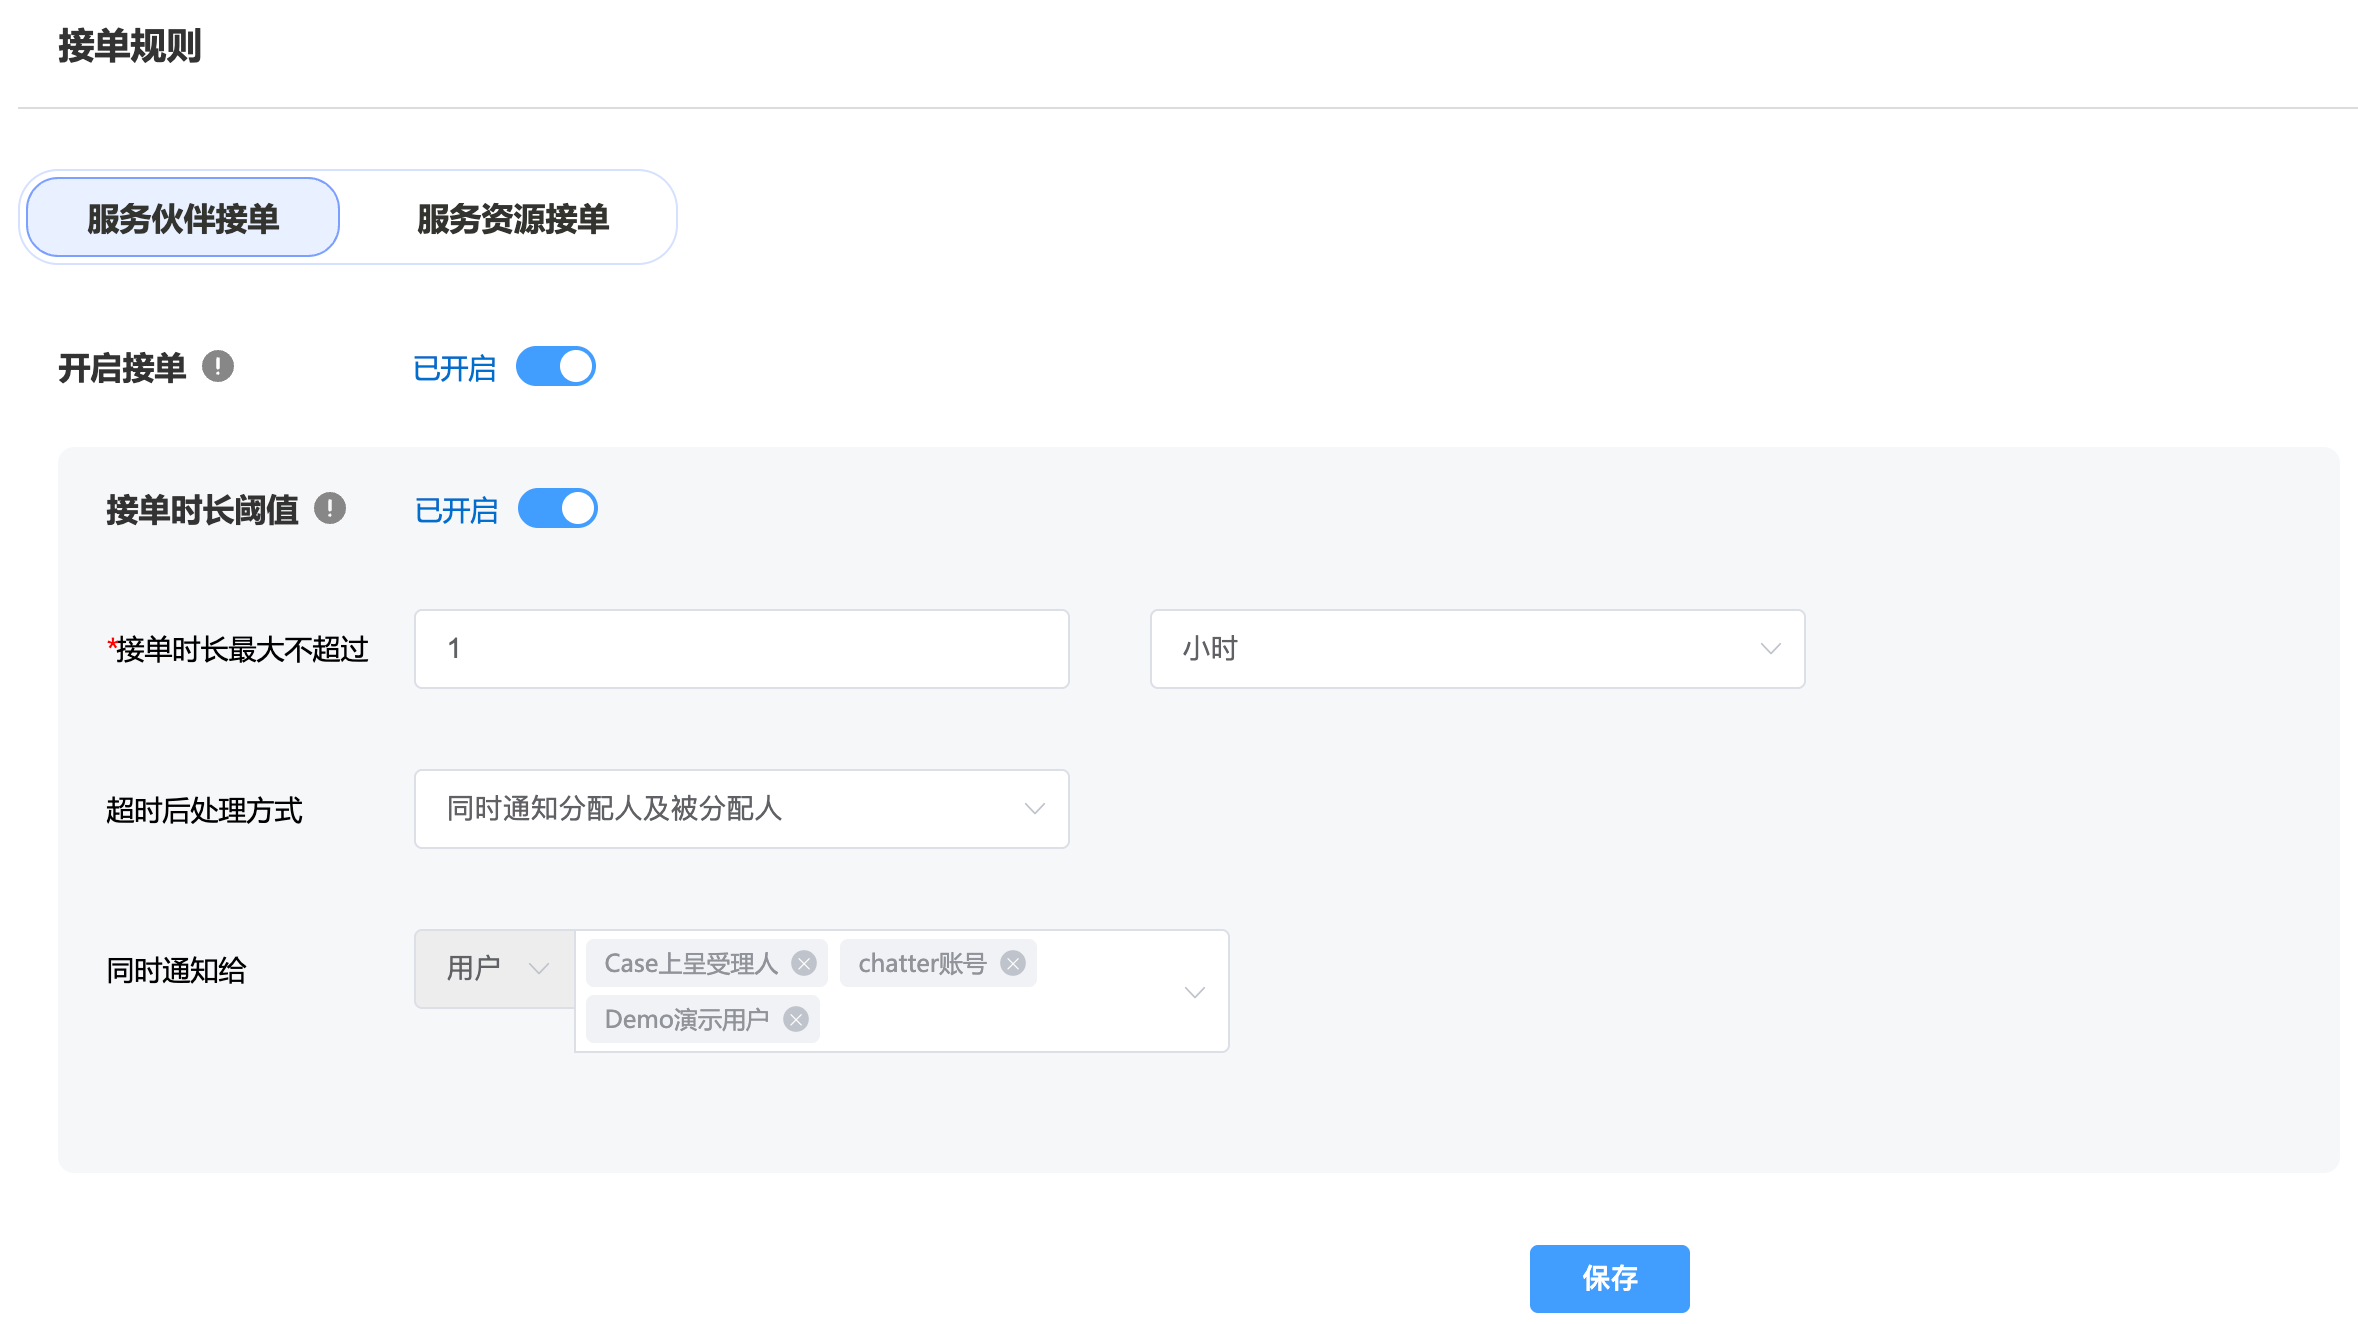Expand the 超时后处理方式 dropdown

(x=741, y=809)
